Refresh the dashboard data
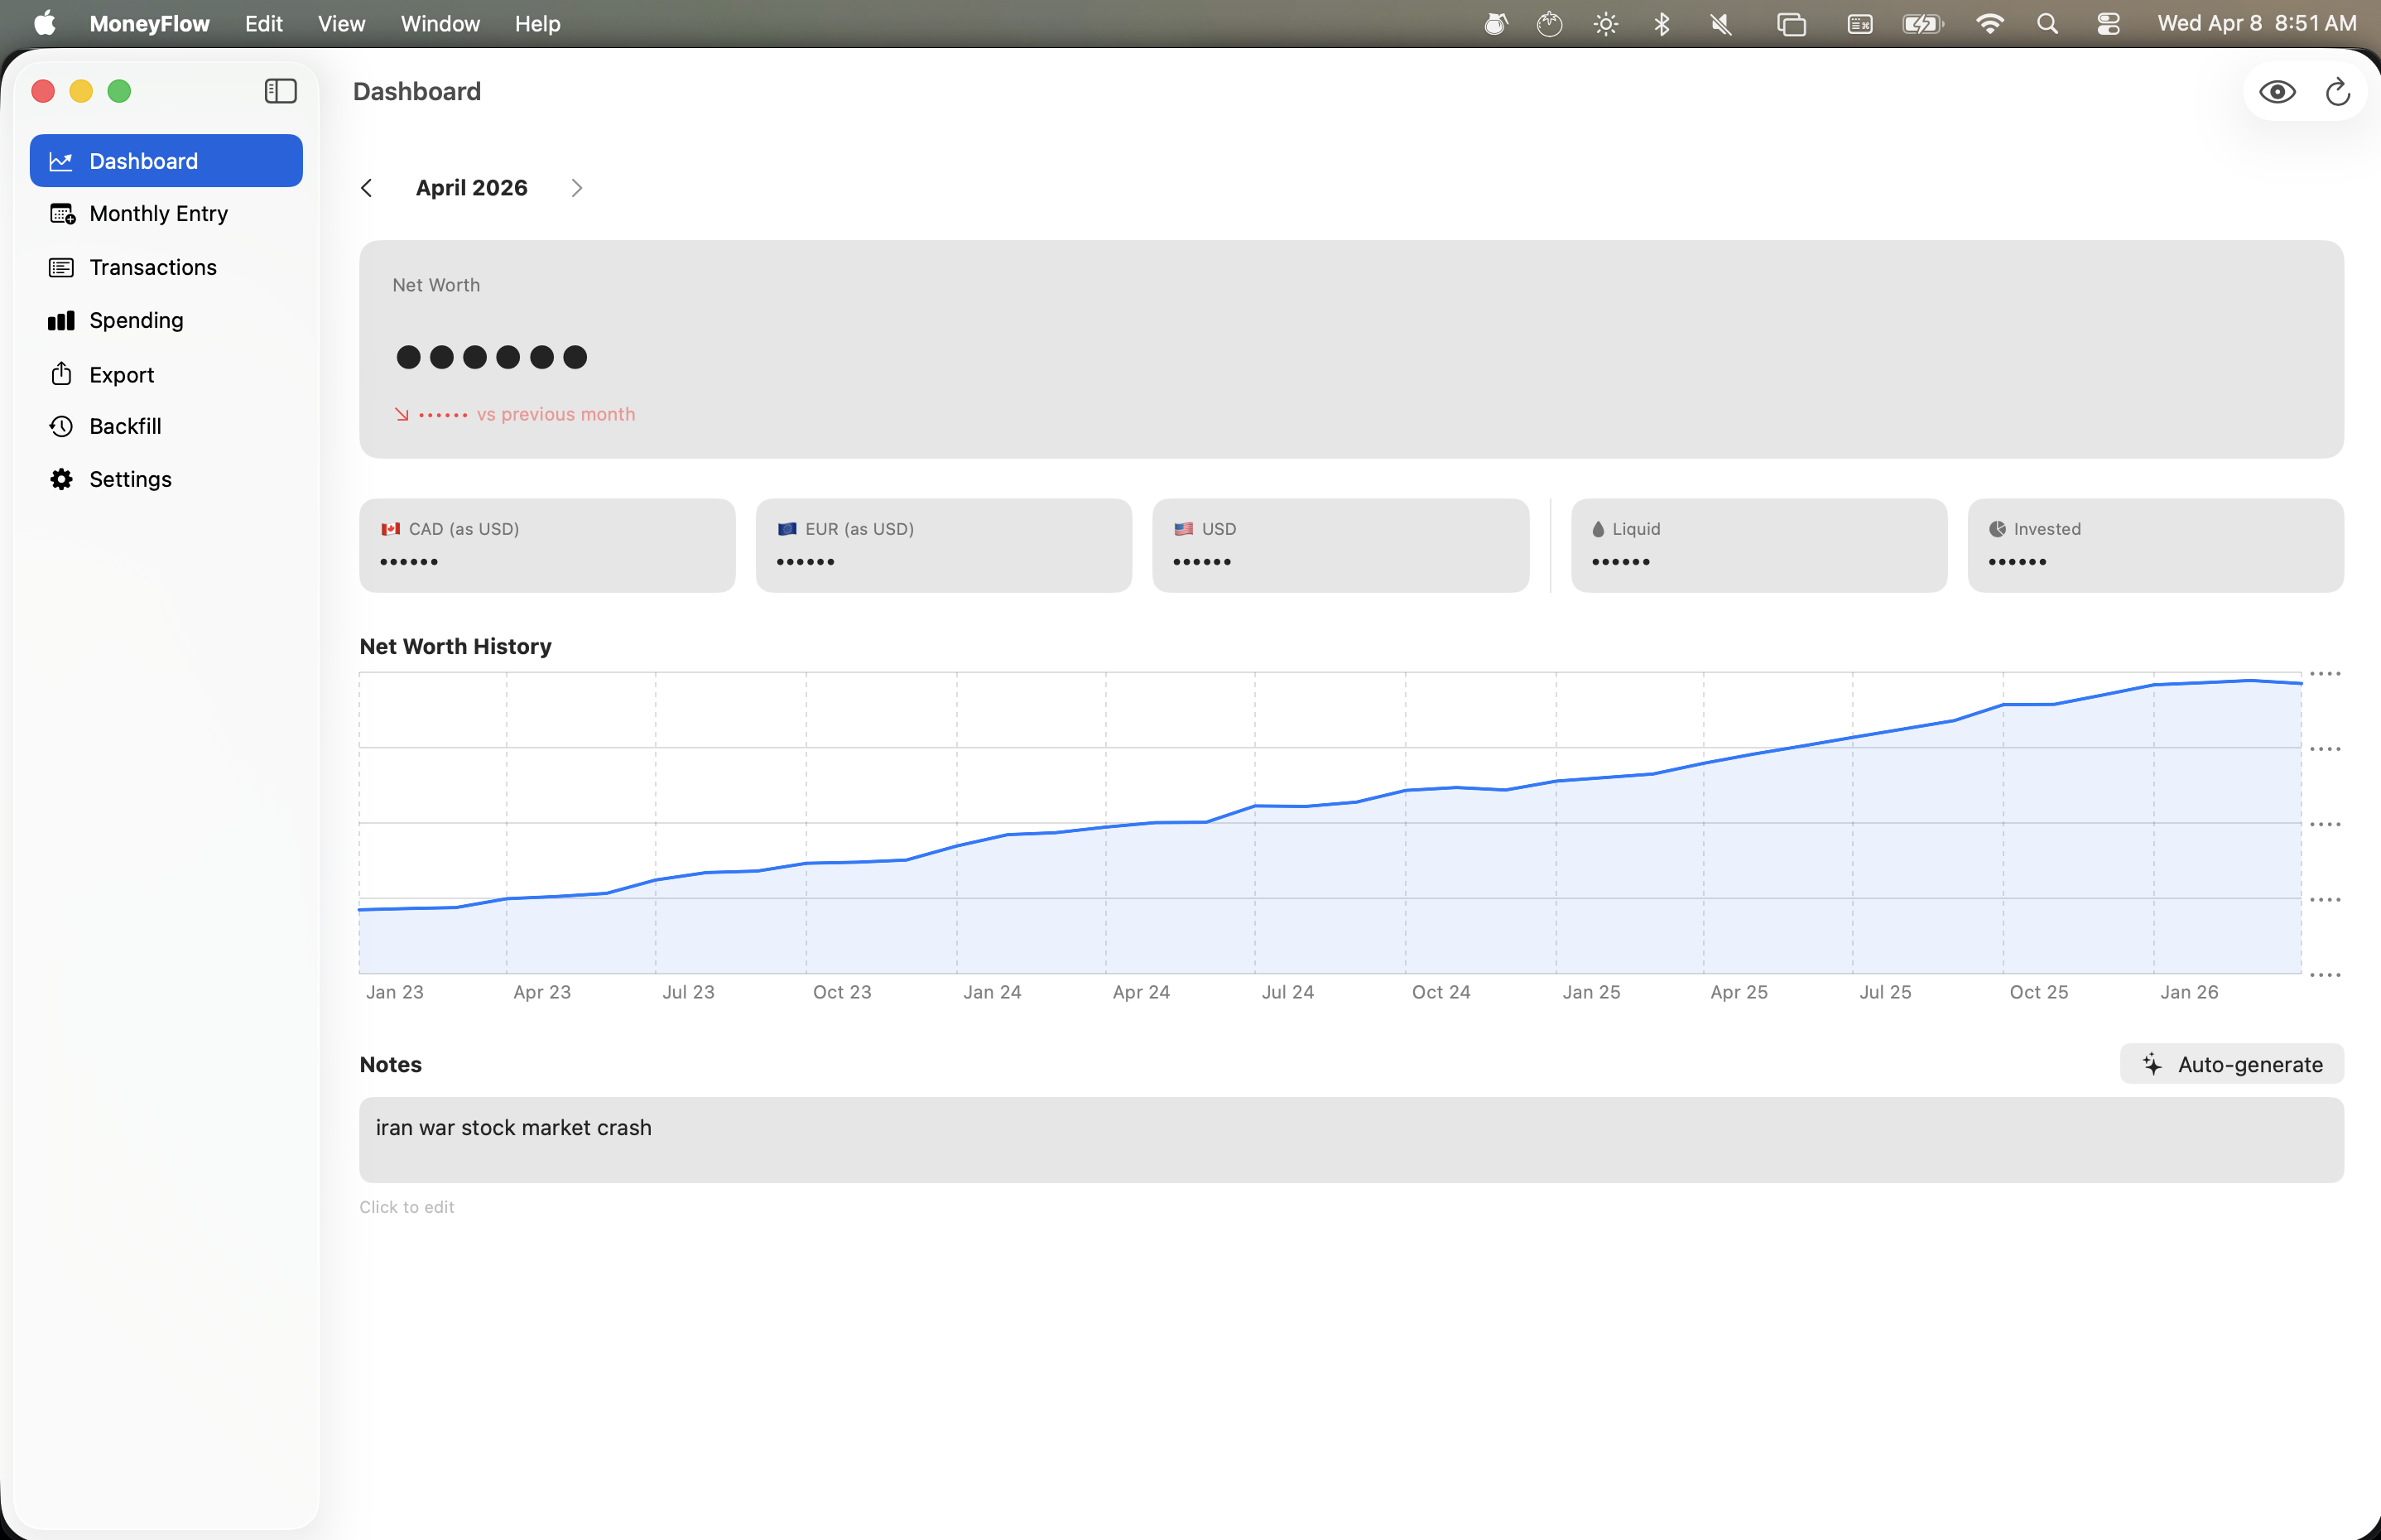The height and width of the screenshot is (1540, 2381). coord(2336,91)
